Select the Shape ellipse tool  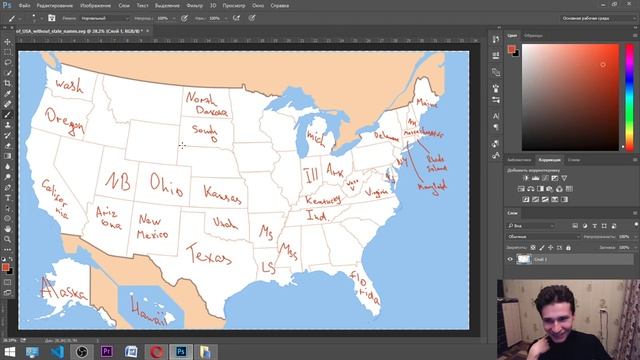[8, 219]
